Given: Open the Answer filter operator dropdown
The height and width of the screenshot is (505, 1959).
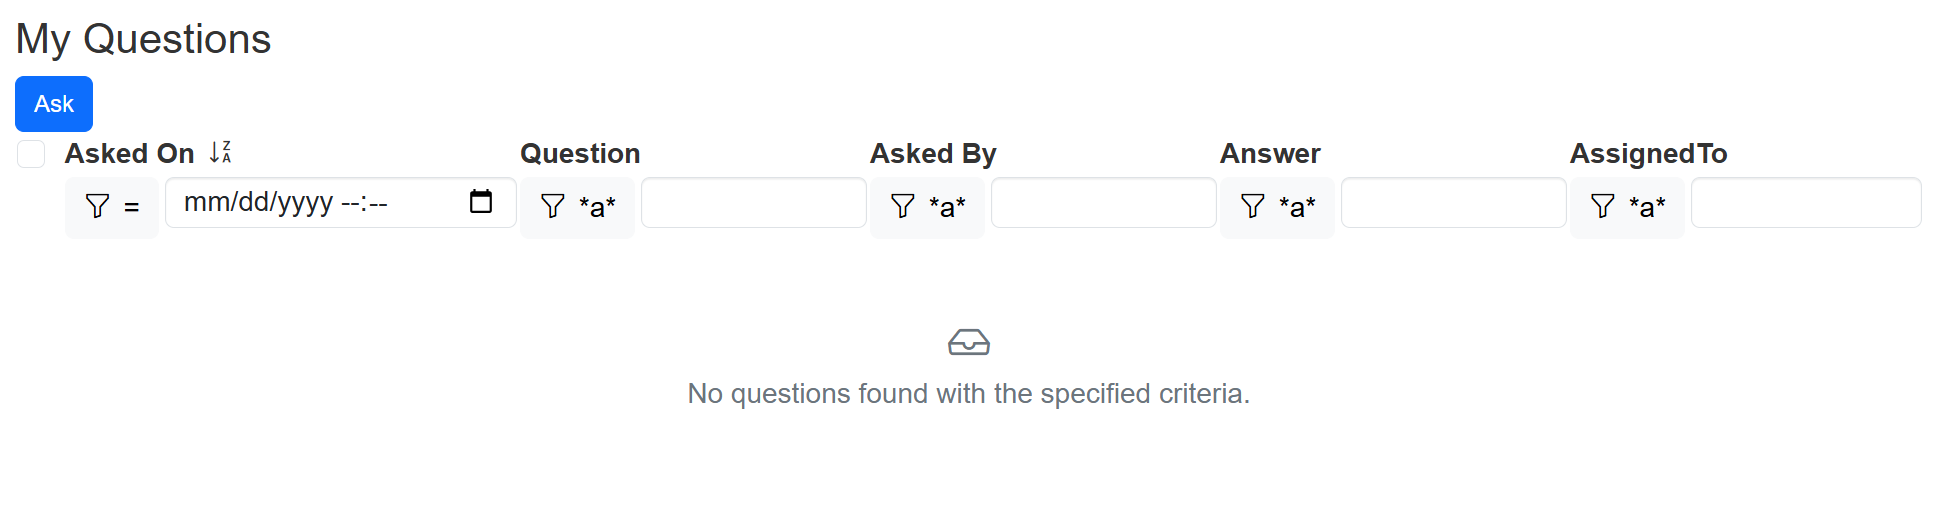Looking at the screenshot, I should (x=1277, y=207).
